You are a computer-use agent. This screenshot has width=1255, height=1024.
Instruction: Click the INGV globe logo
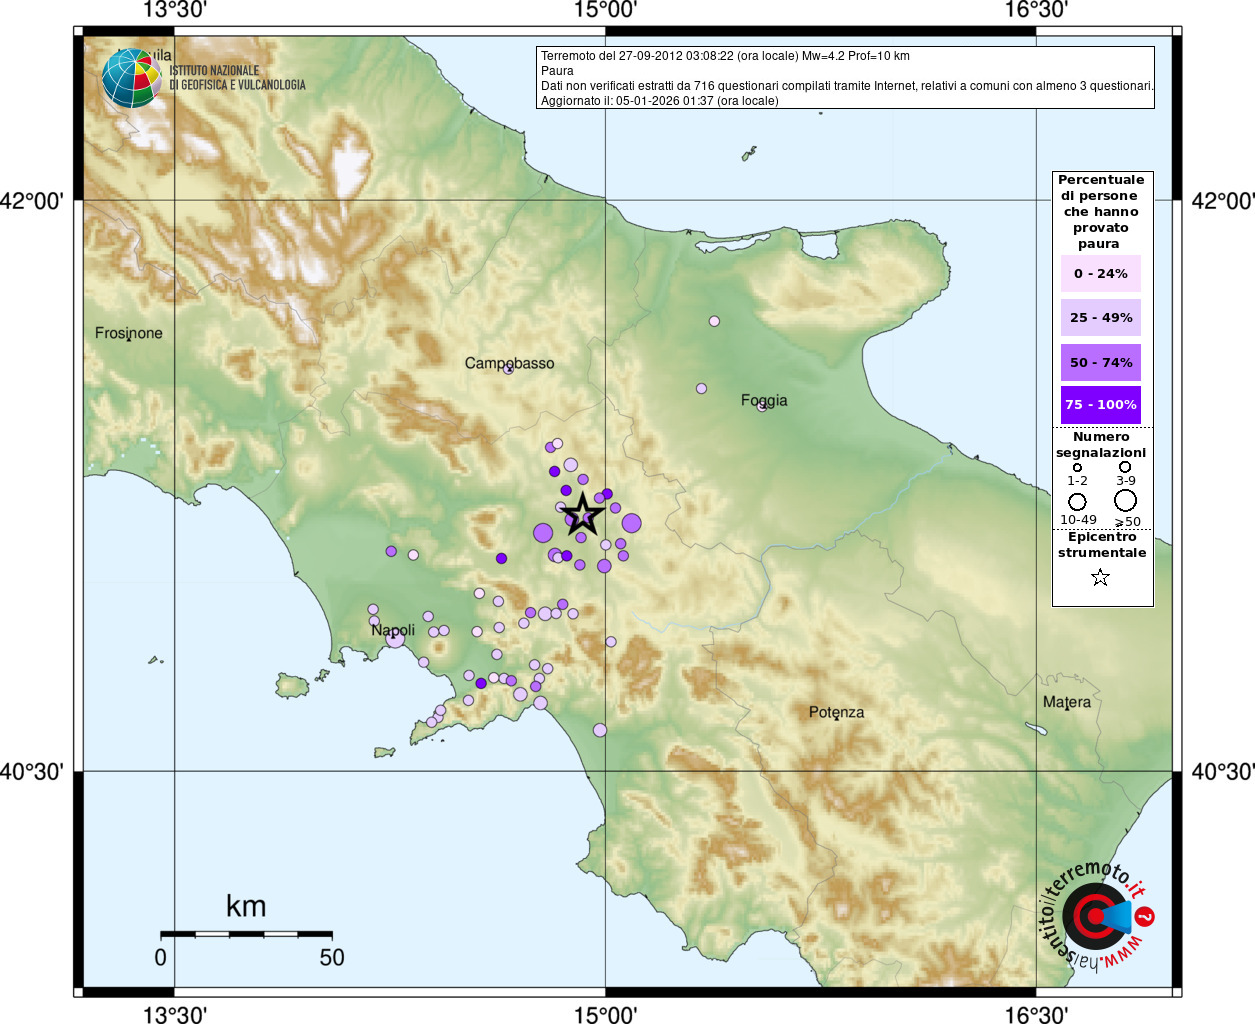[131, 78]
